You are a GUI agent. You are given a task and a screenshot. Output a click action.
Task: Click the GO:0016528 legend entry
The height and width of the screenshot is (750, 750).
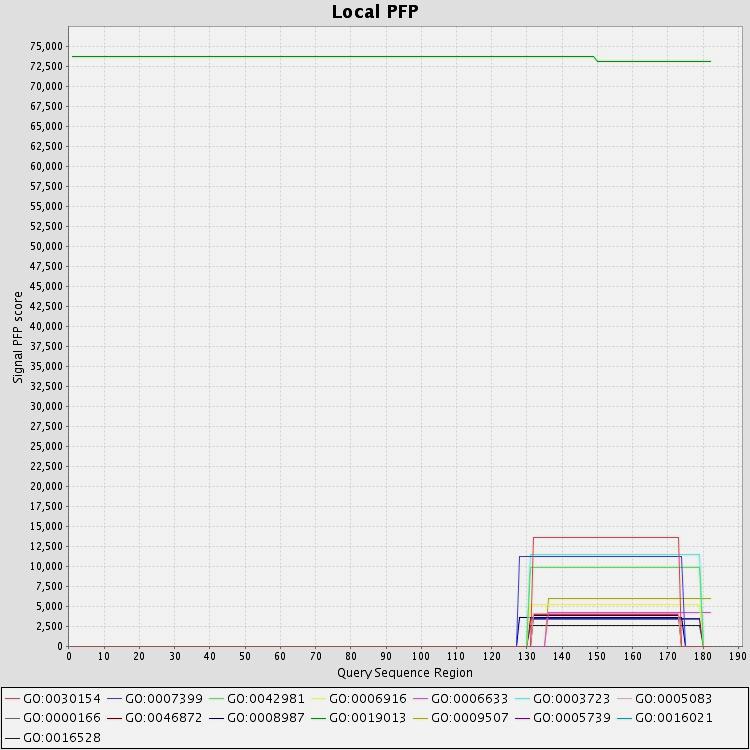(x=53, y=738)
